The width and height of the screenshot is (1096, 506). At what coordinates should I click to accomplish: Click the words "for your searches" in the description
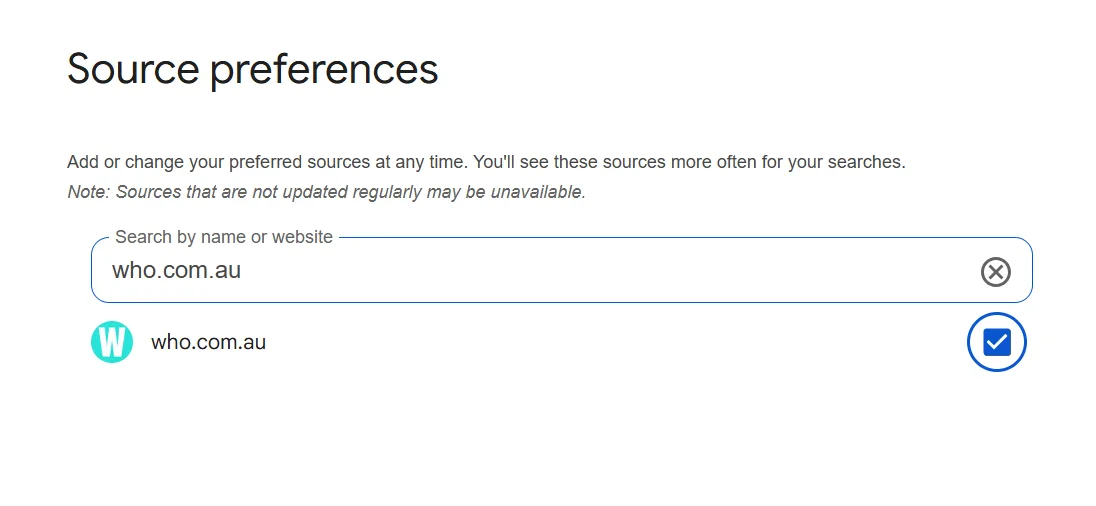832,162
